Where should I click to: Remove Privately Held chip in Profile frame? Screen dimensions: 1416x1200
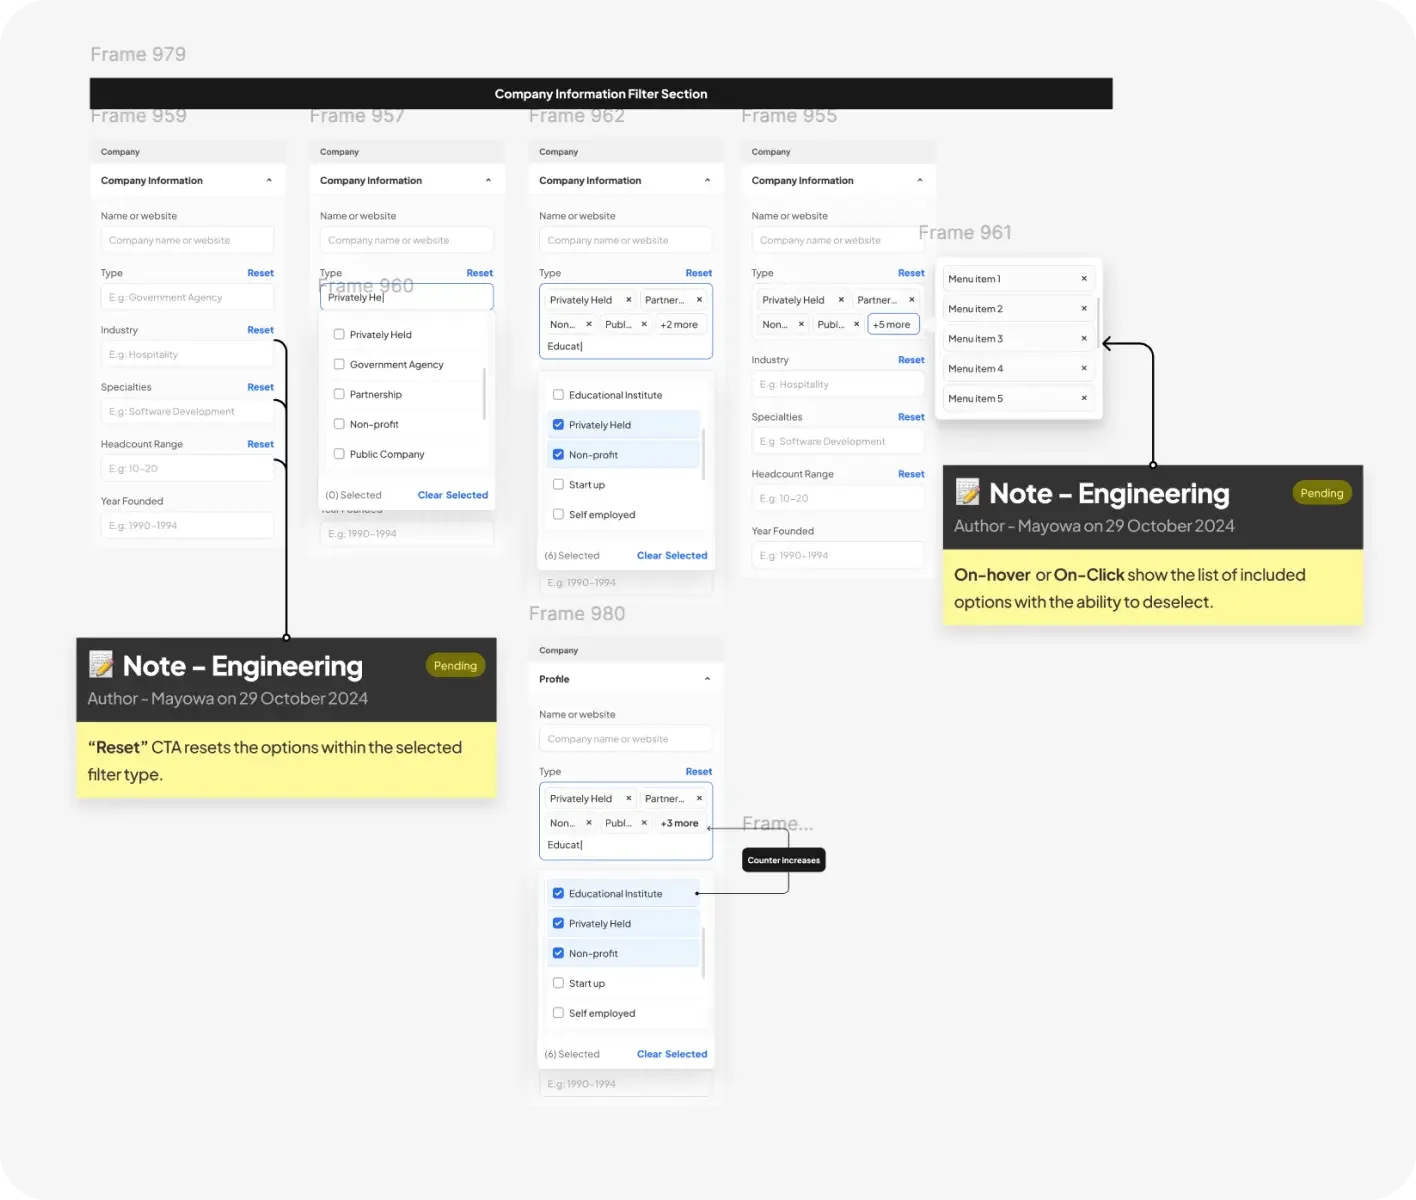[x=629, y=798]
